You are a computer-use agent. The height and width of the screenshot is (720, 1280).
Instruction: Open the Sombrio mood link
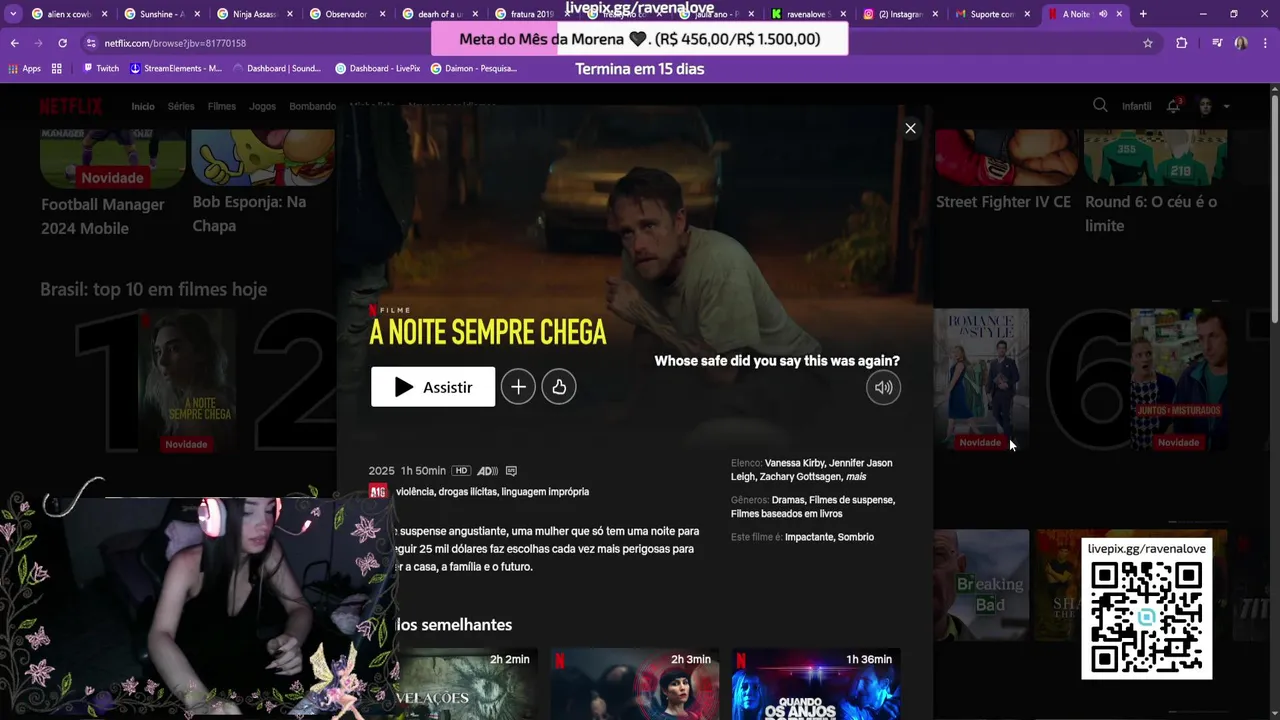(856, 537)
